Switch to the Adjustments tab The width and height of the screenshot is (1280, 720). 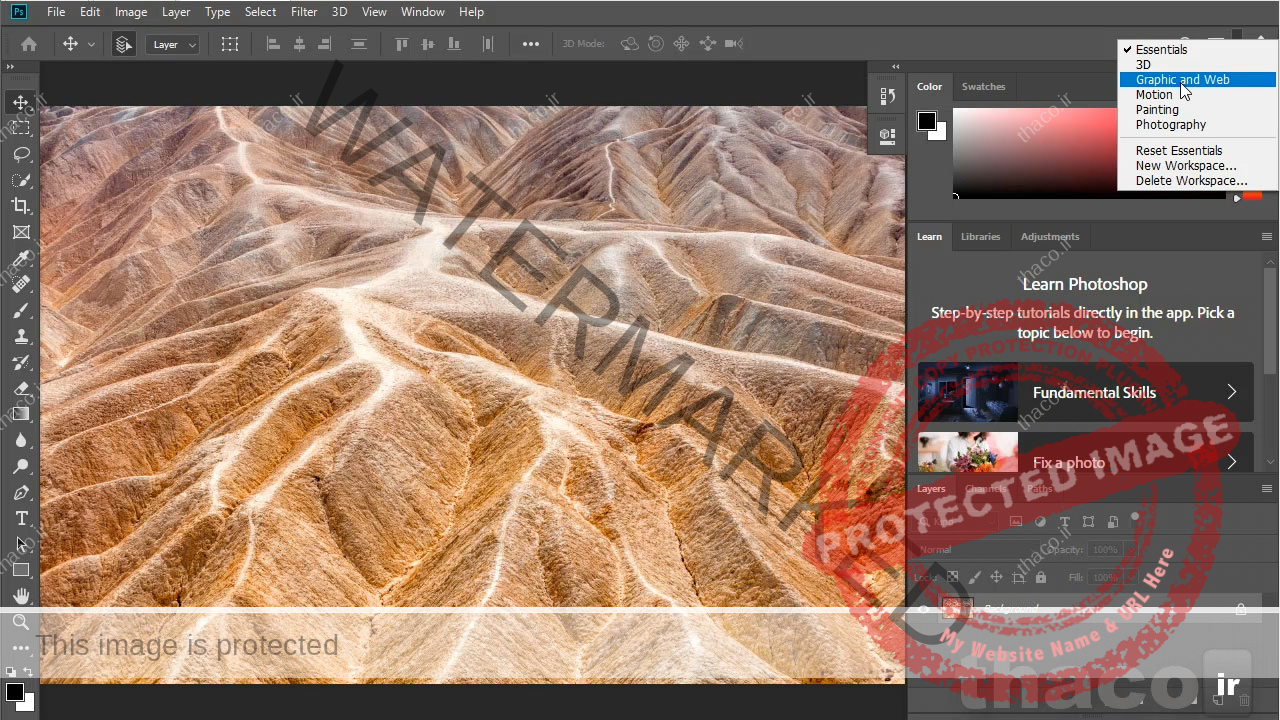(1049, 237)
